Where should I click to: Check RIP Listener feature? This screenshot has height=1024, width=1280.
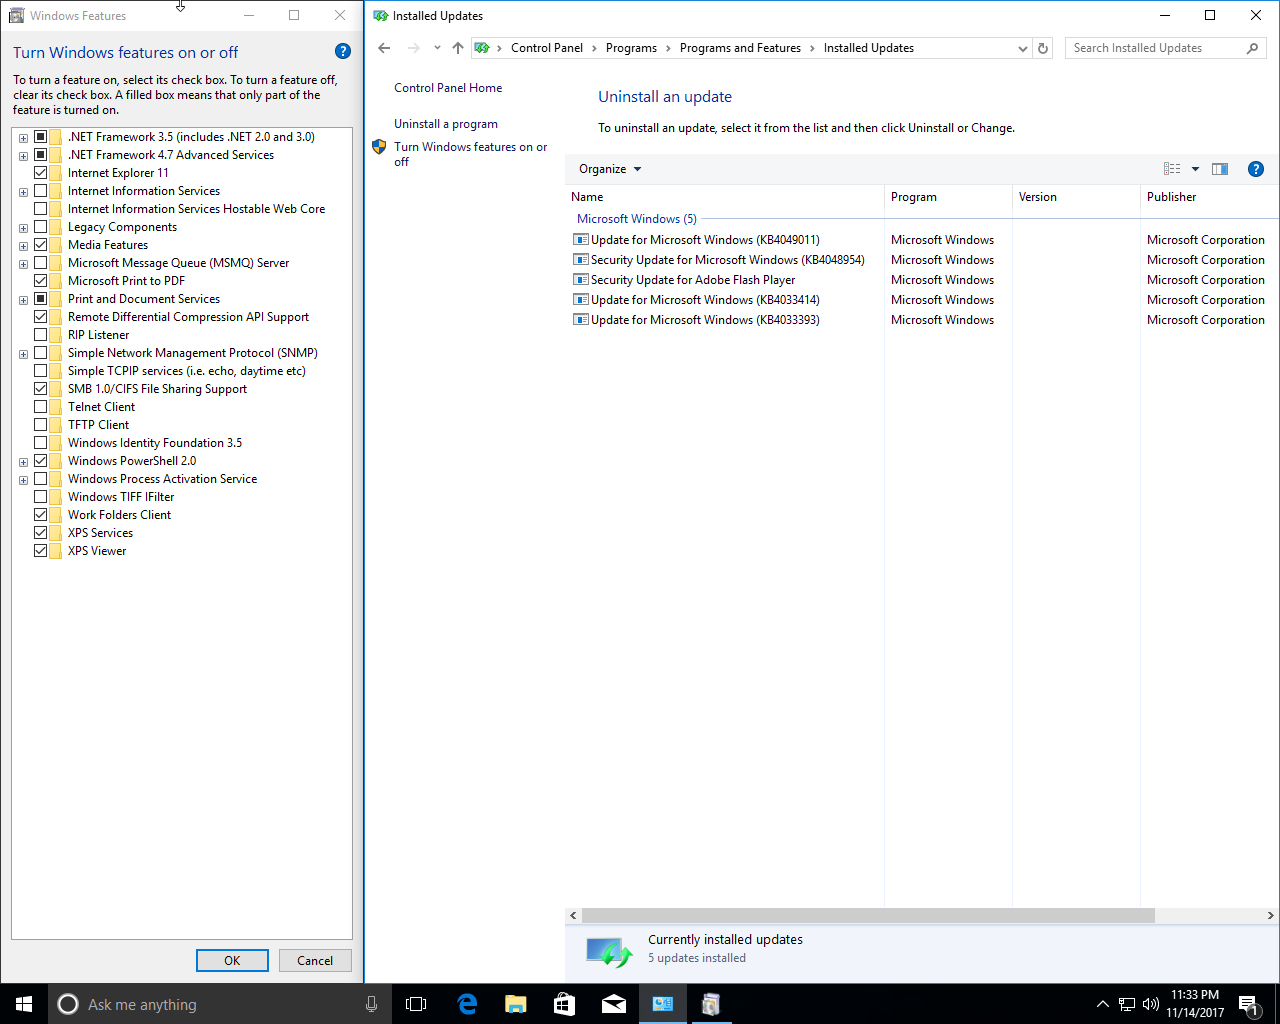coord(41,335)
